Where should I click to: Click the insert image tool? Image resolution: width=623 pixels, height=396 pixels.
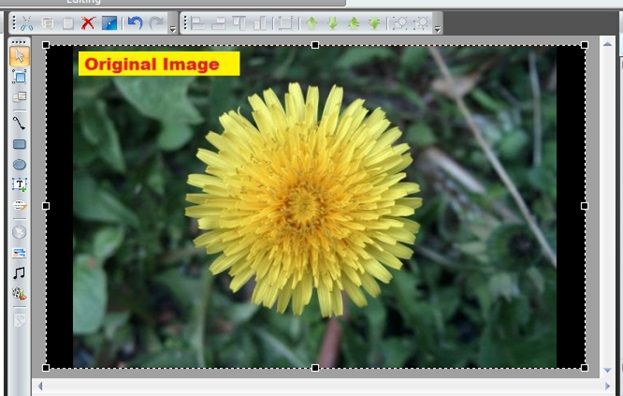[19, 252]
